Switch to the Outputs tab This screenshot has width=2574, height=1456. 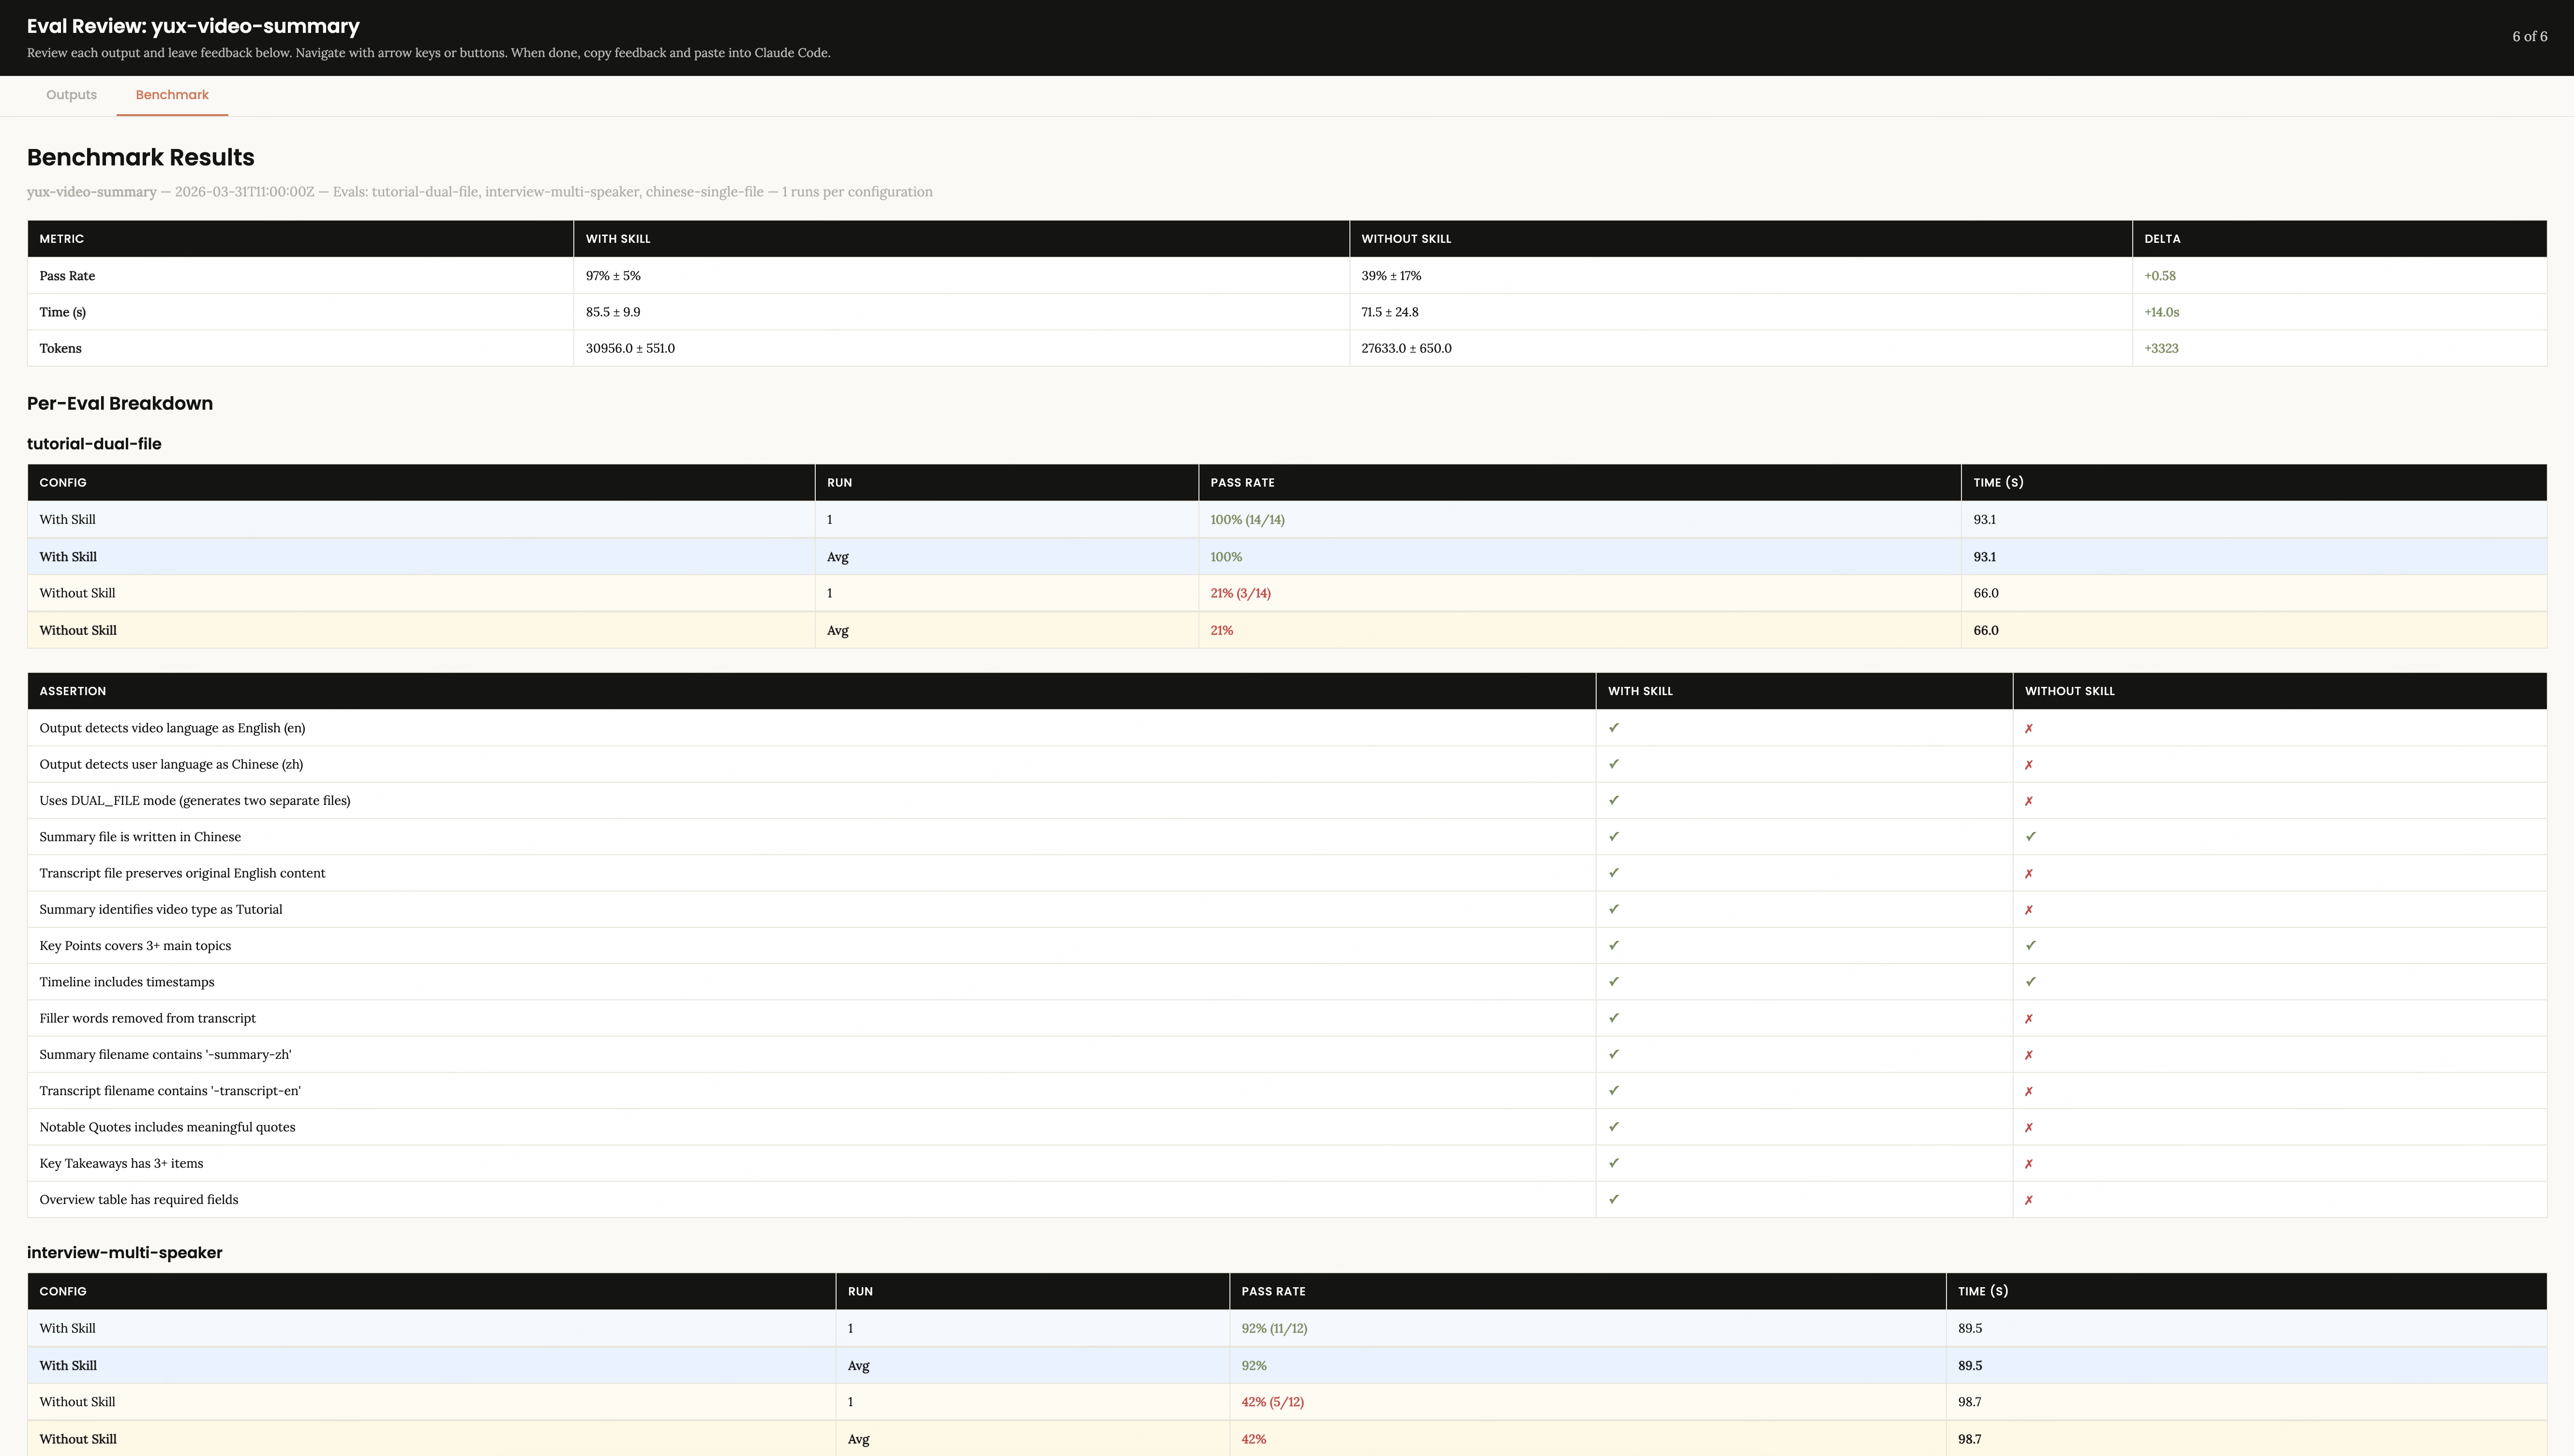[x=70, y=95]
